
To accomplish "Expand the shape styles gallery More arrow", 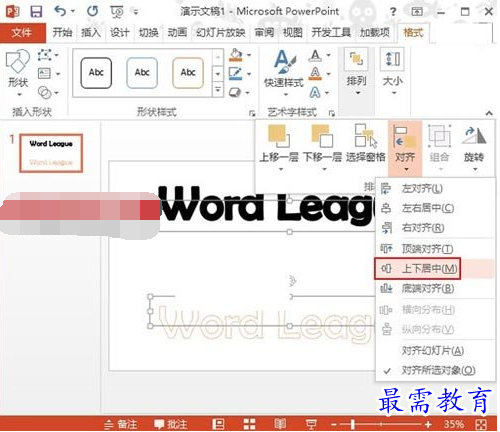I will 218,89.
